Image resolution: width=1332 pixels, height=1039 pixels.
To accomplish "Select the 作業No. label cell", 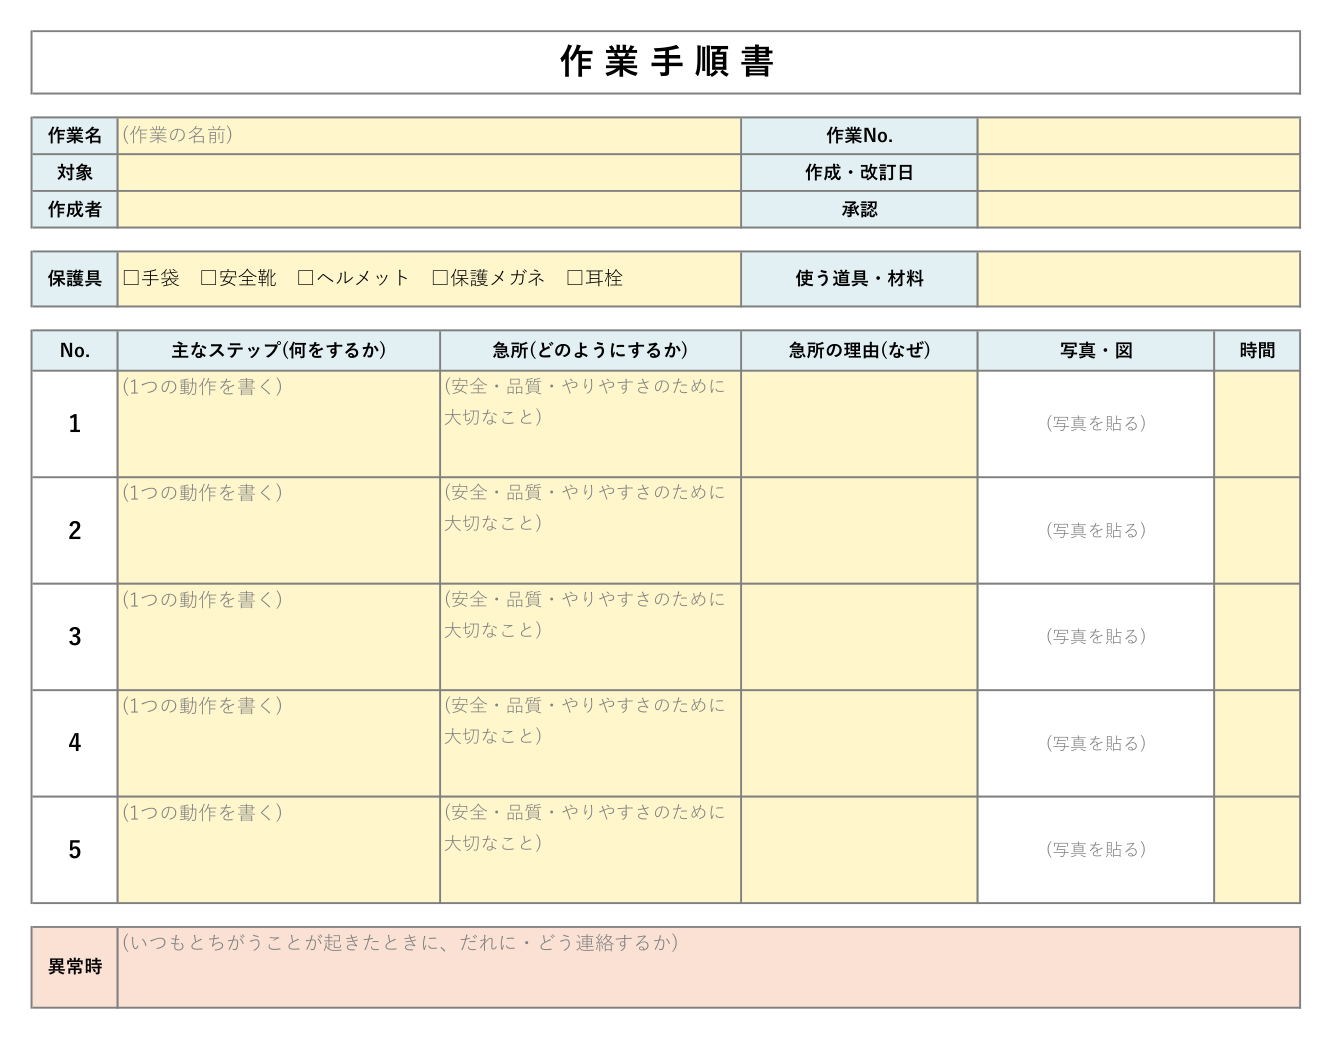I will point(859,136).
